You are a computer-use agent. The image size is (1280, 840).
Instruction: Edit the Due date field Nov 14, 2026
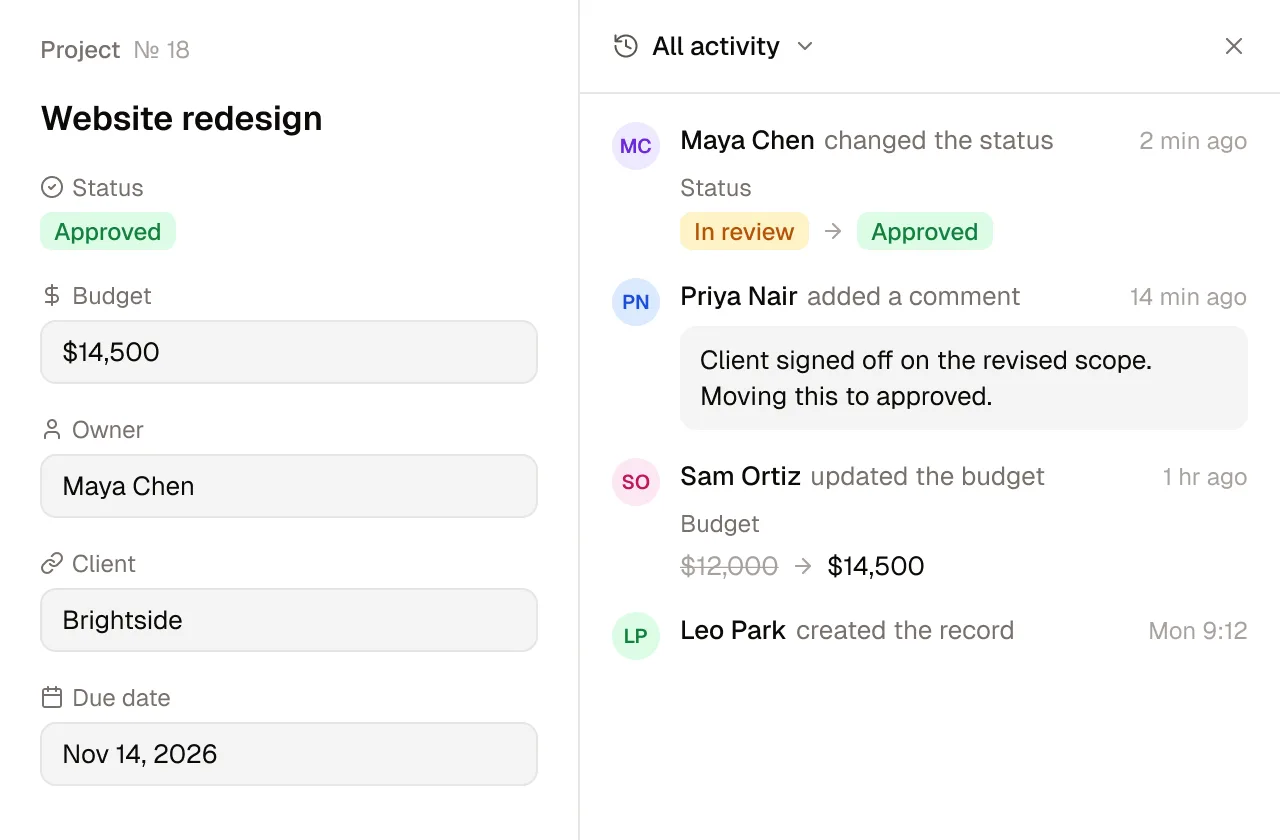(289, 754)
